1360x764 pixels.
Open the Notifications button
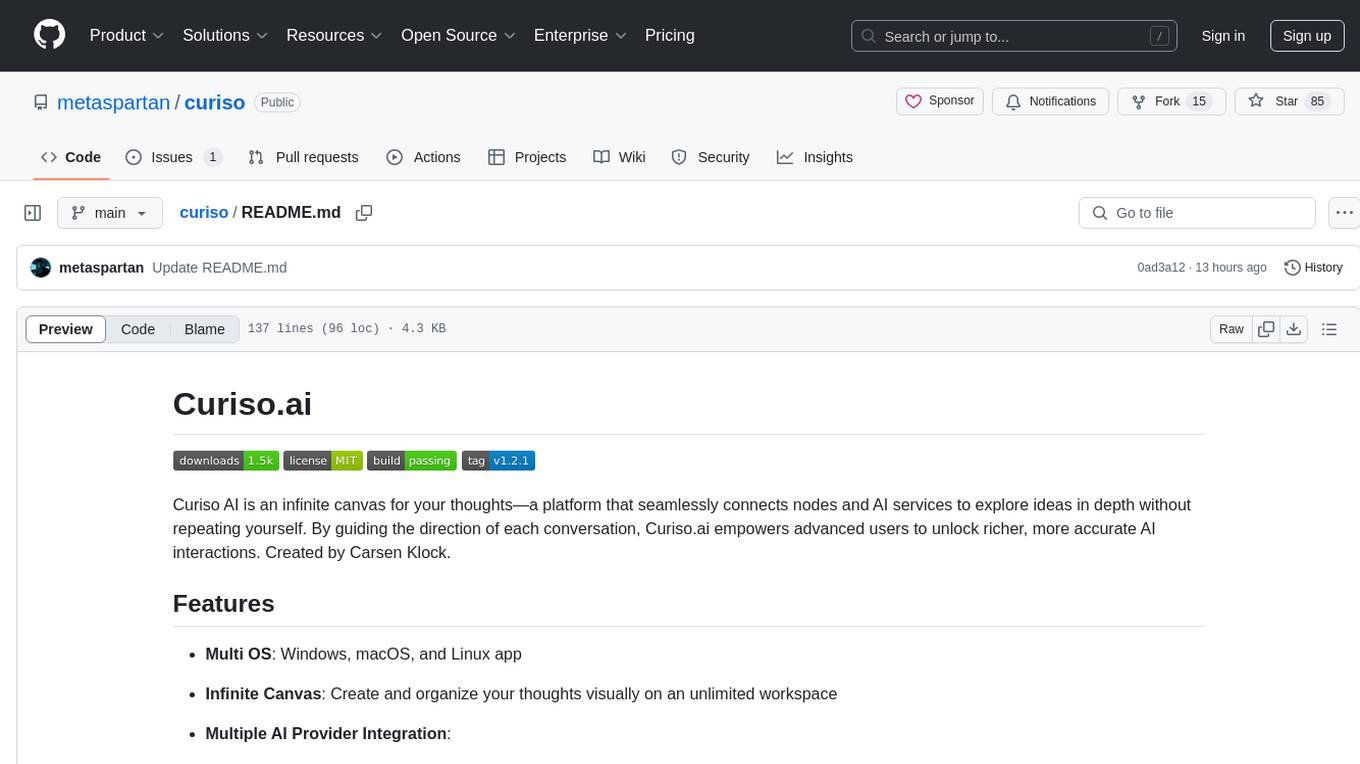pyautogui.click(x=1051, y=101)
